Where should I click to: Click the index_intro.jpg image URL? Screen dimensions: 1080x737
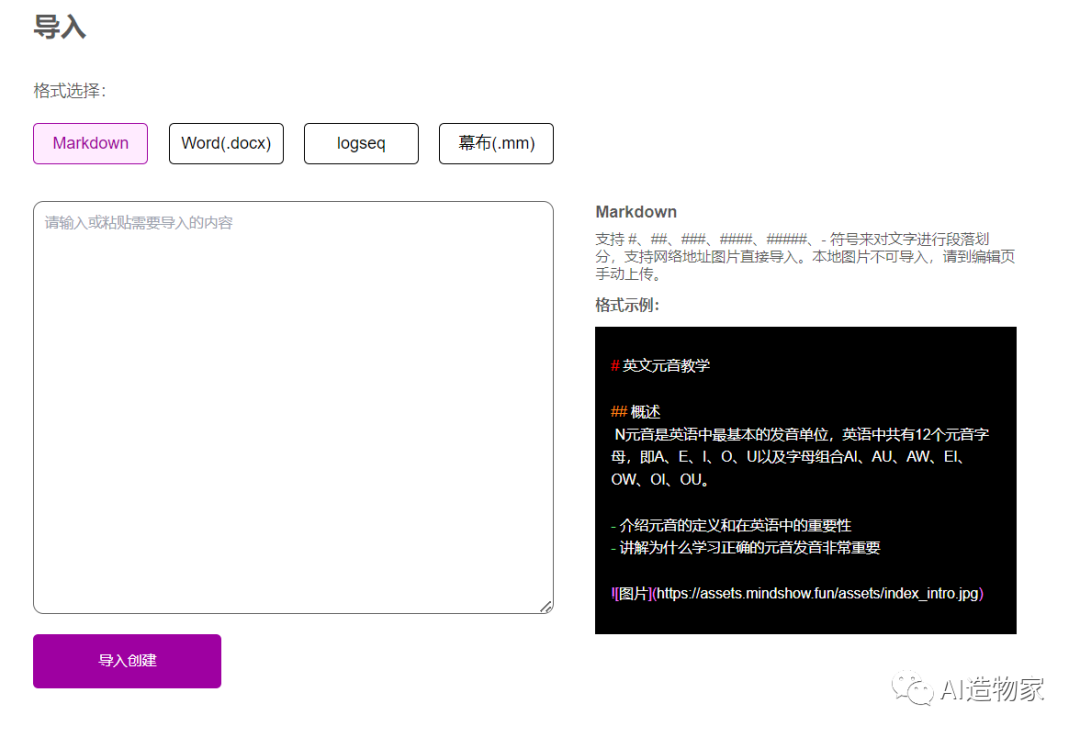pyautogui.click(x=819, y=593)
